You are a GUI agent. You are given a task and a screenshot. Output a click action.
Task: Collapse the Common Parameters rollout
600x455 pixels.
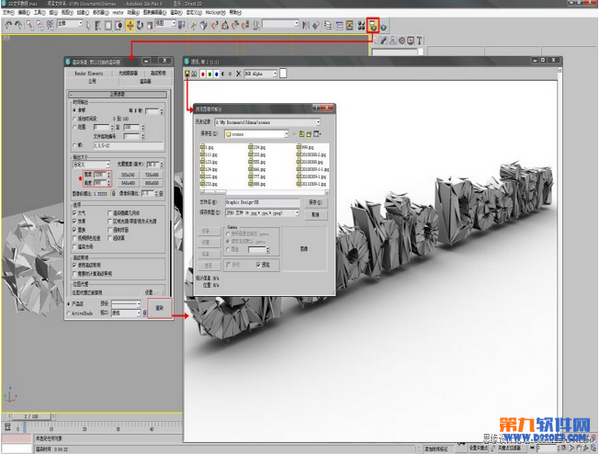(x=117, y=94)
